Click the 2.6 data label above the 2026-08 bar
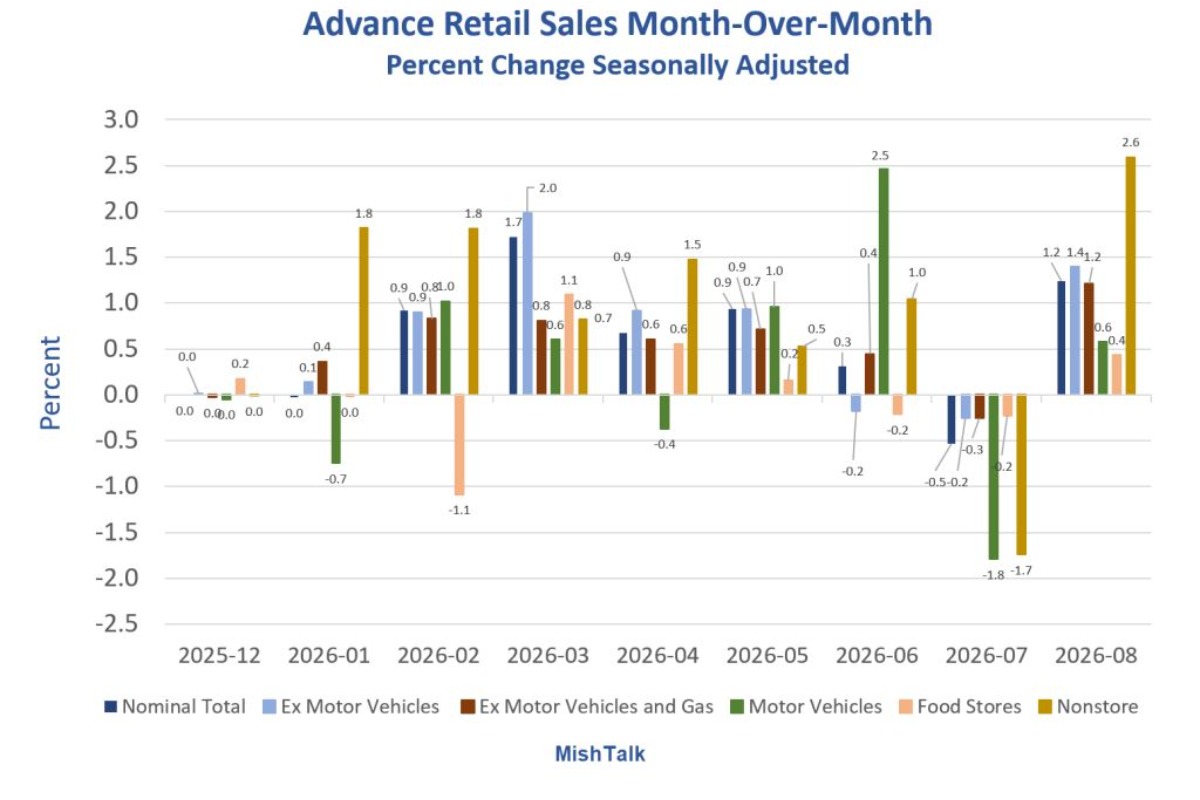 point(1130,143)
